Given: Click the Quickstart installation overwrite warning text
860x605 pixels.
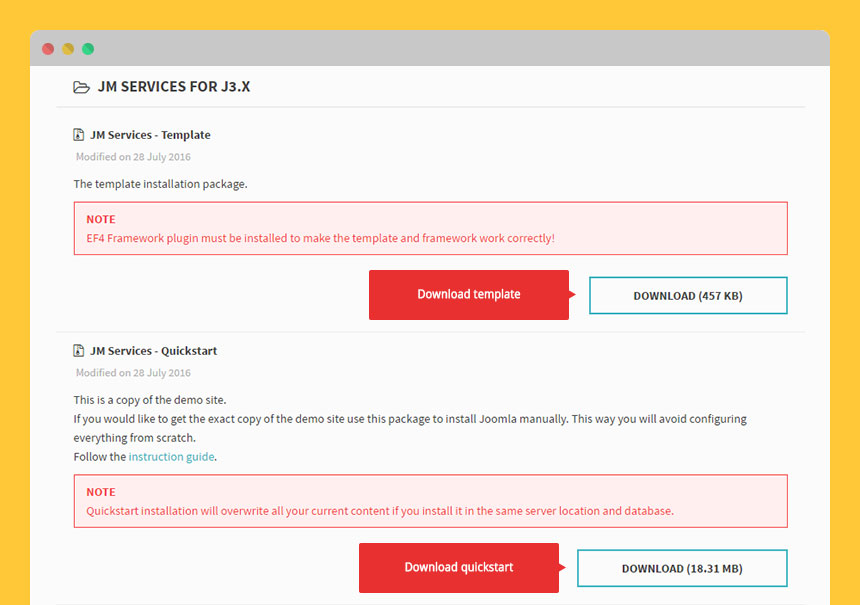Looking at the screenshot, I should [x=380, y=511].
